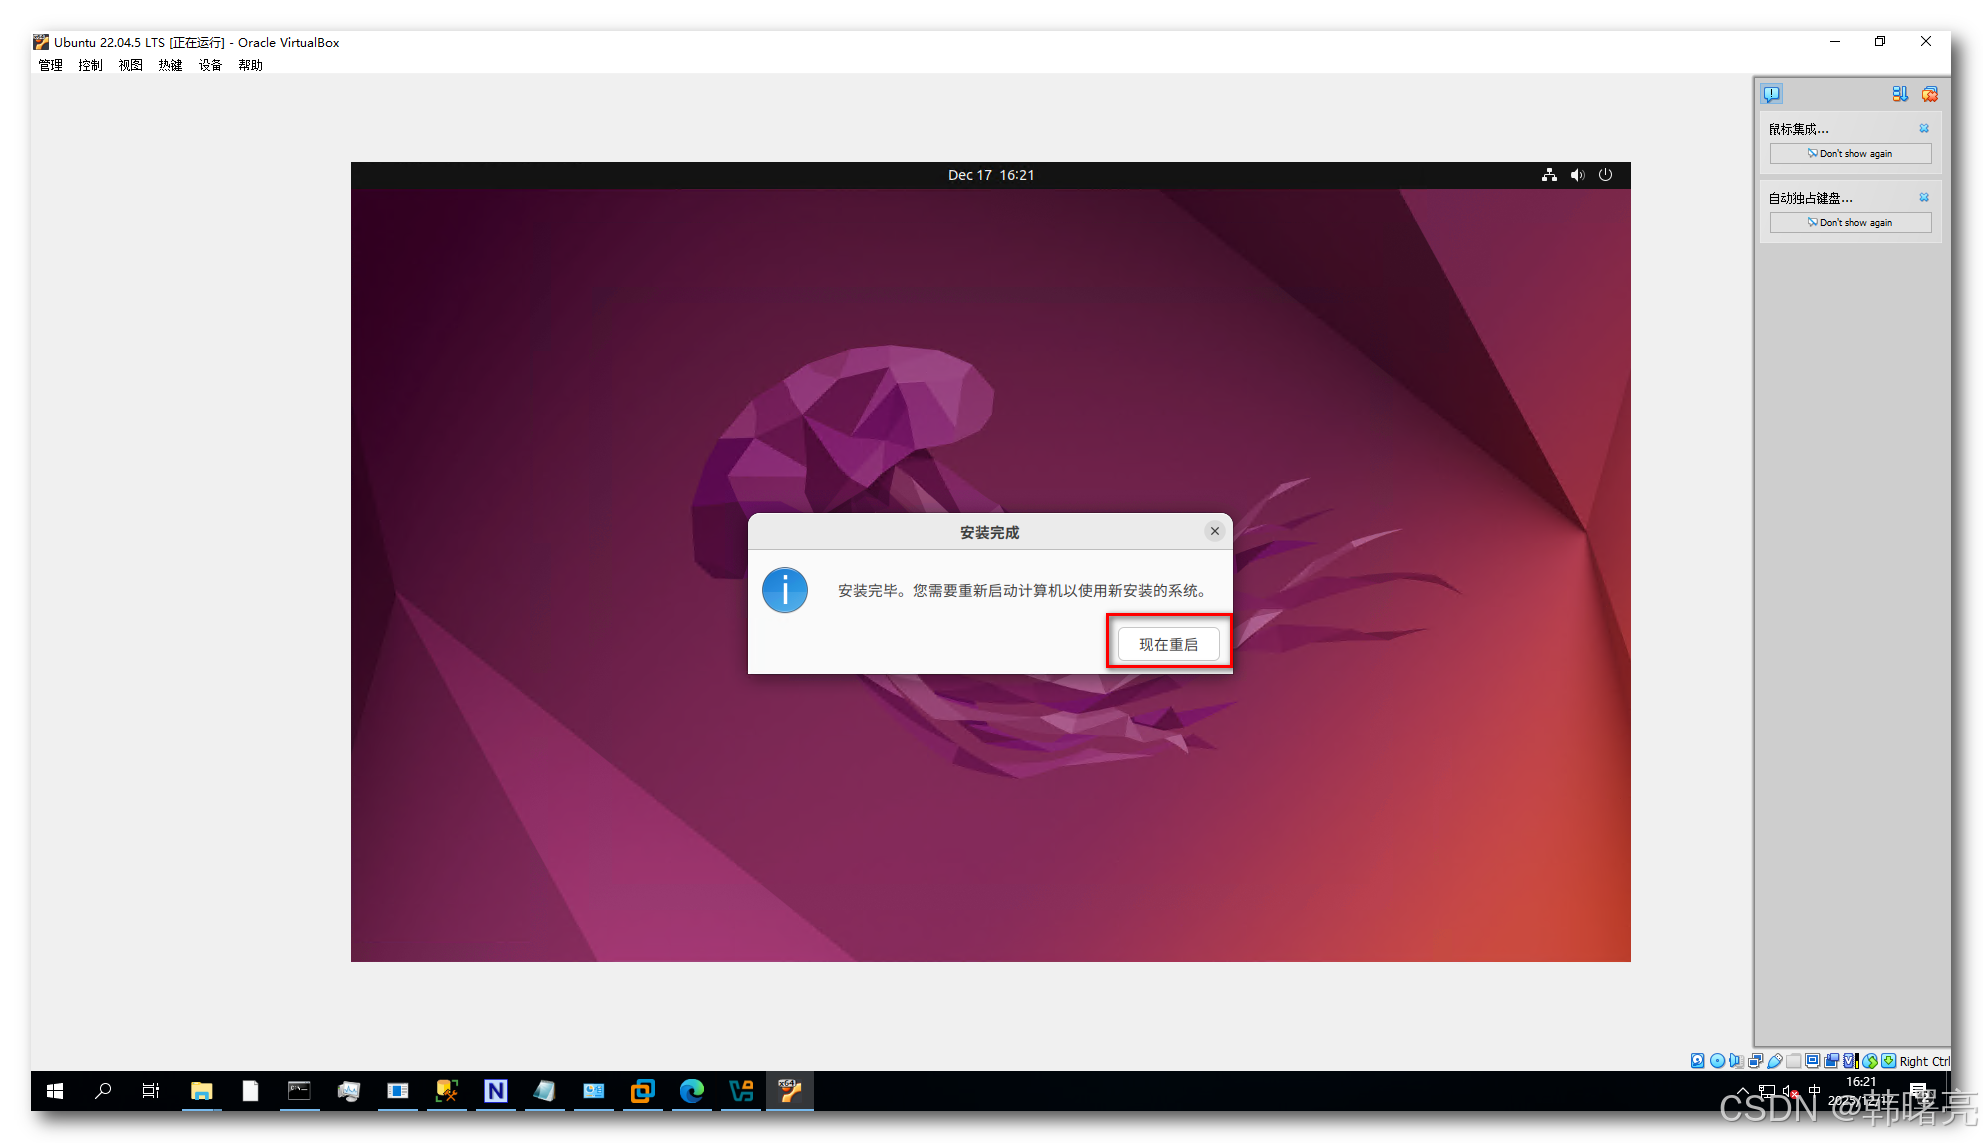The image size is (1983, 1143).
Task: Click the USB devices status icon
Action: (1775, 1061)
